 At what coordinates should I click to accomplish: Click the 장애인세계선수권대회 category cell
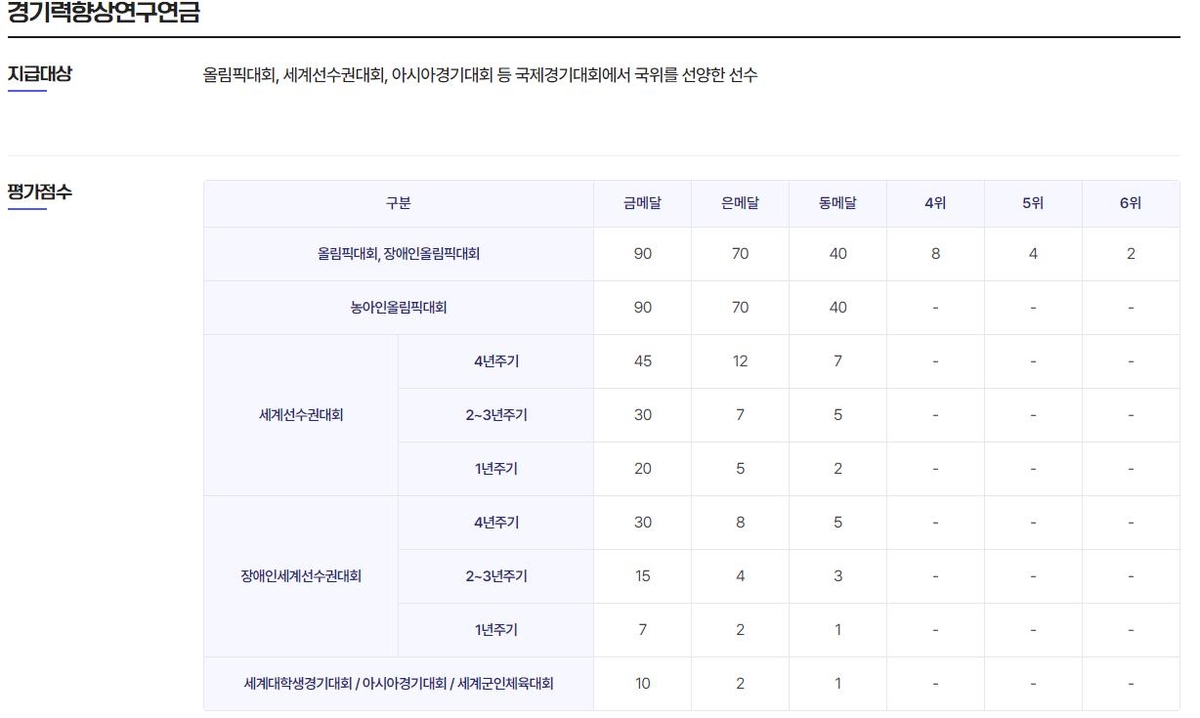301,576
